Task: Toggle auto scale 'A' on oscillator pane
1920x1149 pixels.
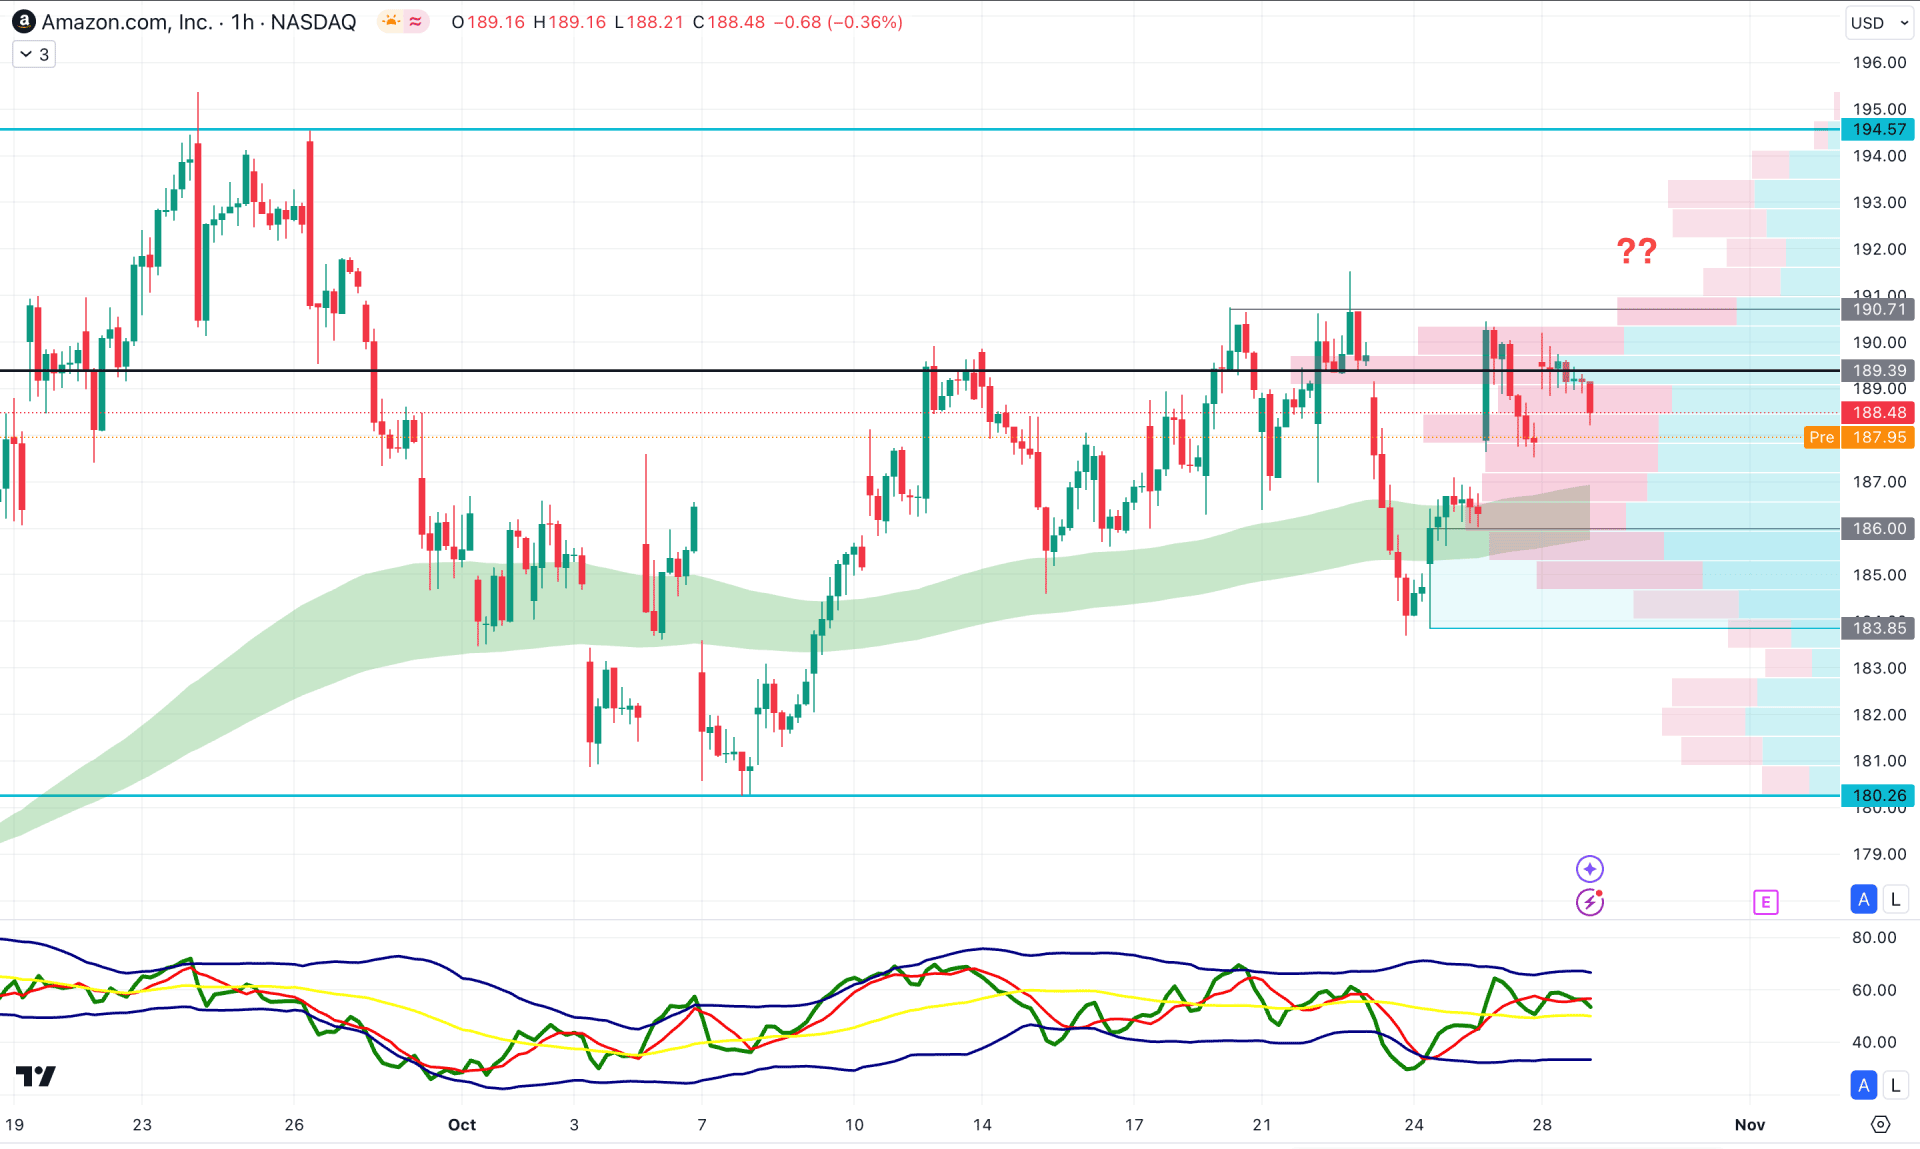Action: [x=1863, y=1084]
